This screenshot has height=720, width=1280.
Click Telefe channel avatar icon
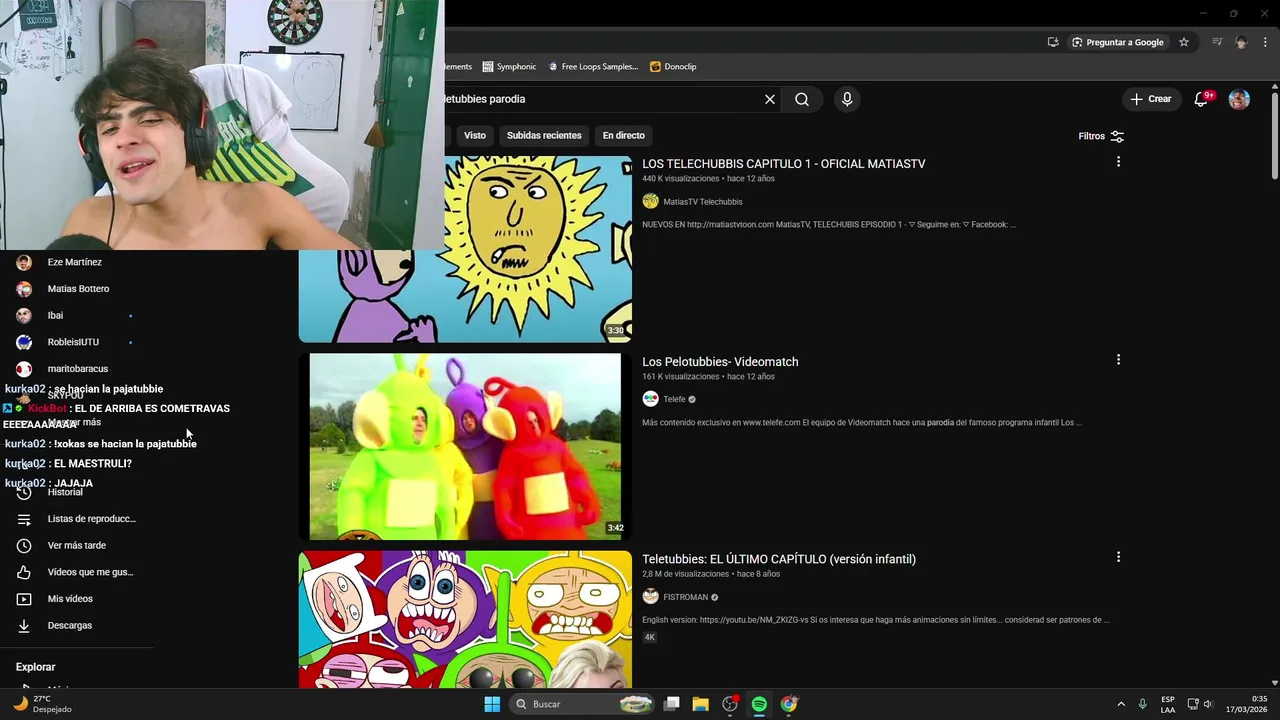click(651, 399)
